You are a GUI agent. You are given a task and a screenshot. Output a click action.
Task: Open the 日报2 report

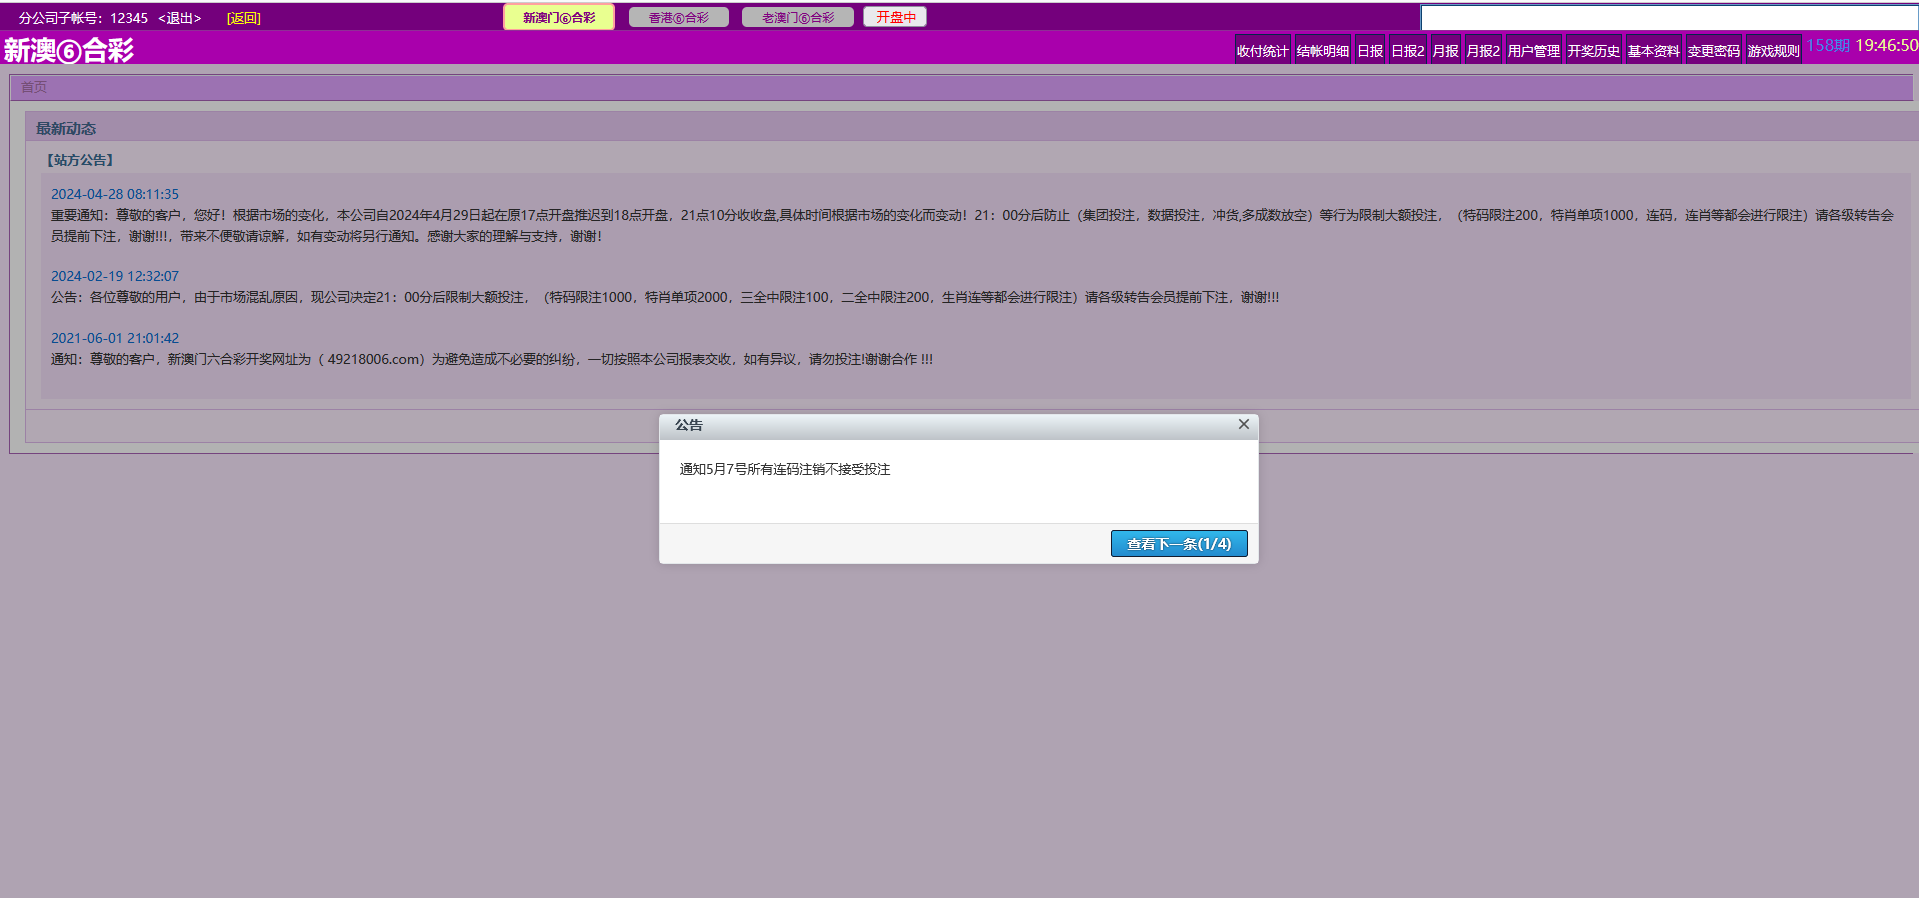pyautogui.click(x=1407, y=50)
